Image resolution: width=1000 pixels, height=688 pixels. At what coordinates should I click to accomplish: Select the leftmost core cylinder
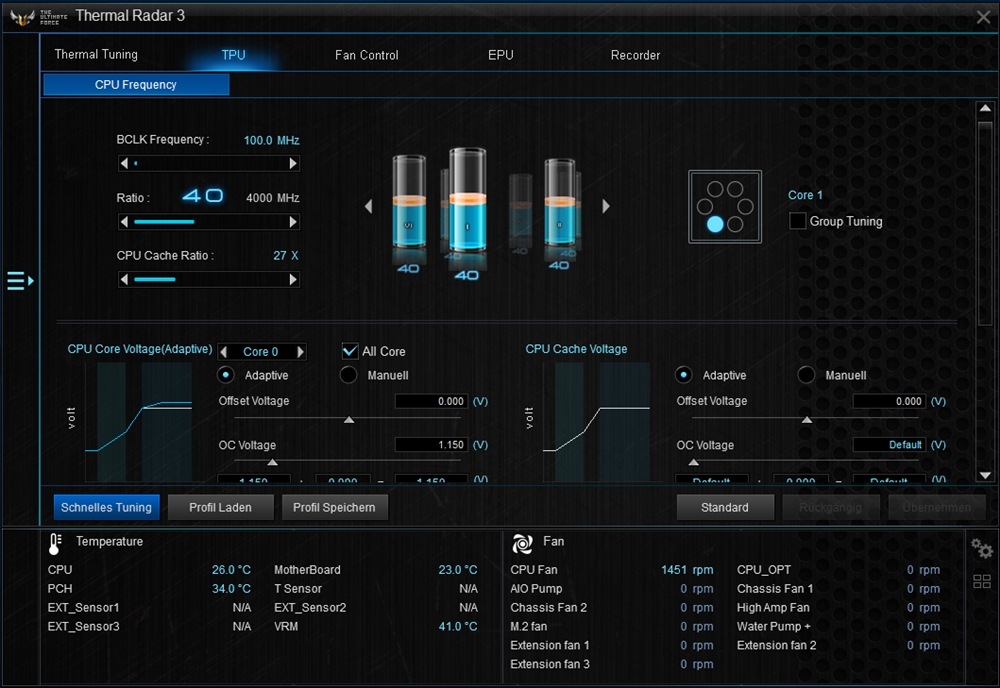409,201
